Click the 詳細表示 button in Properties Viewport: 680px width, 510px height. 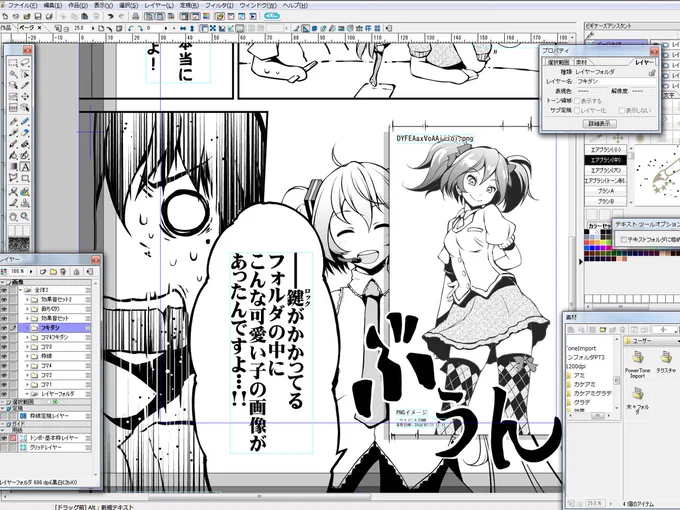[x=600, y=124]
